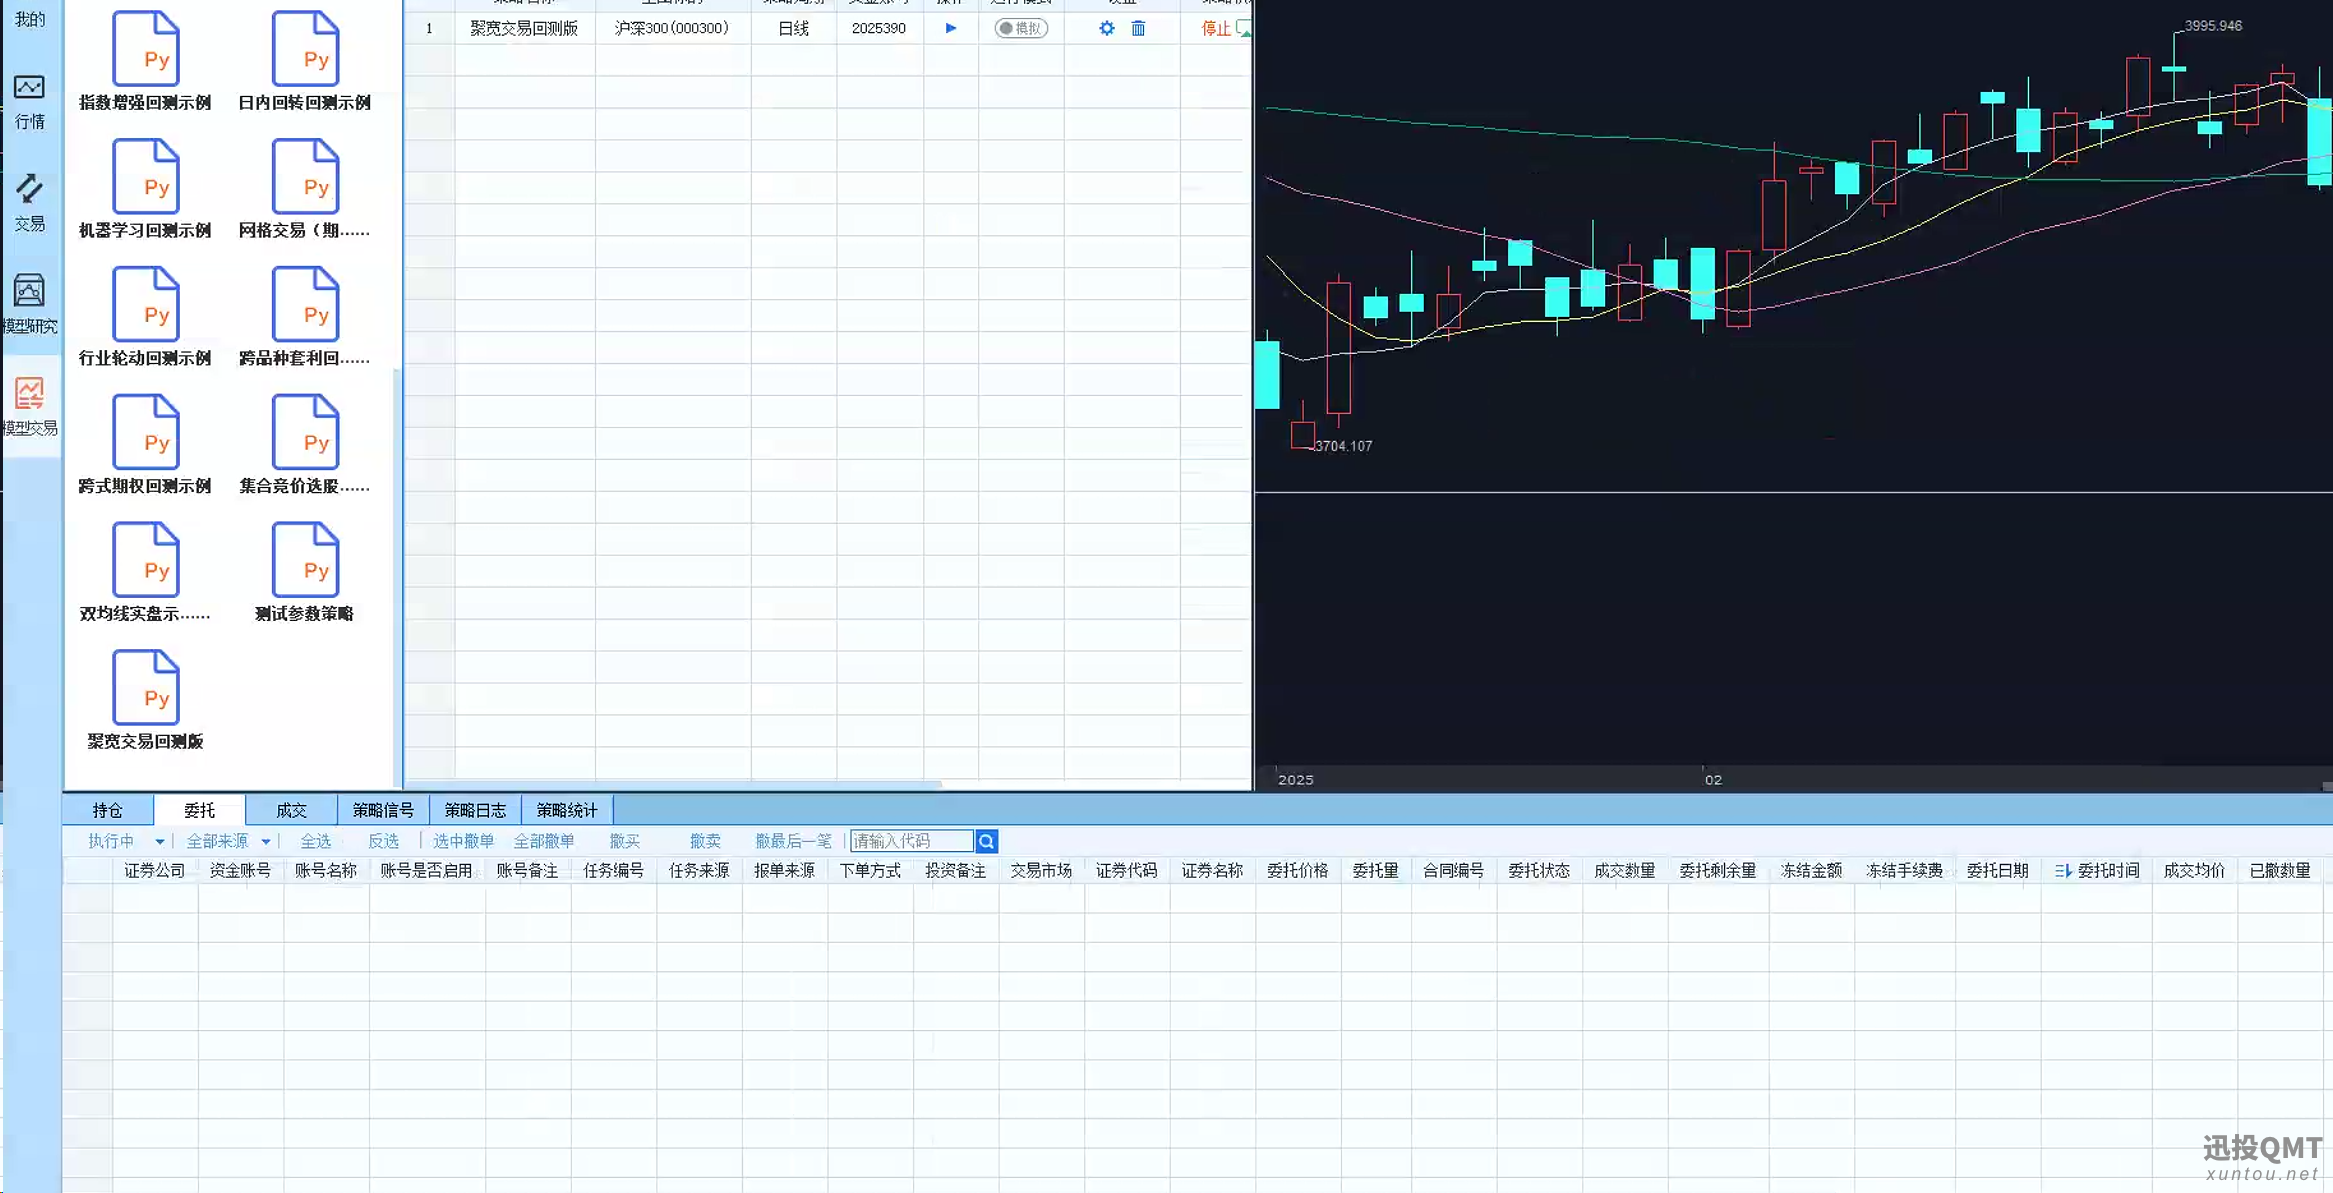This screenshot has height=1193, width=2333.
Task: Click the 选中撤单 cancel selected button
Action: coord(463,841)
